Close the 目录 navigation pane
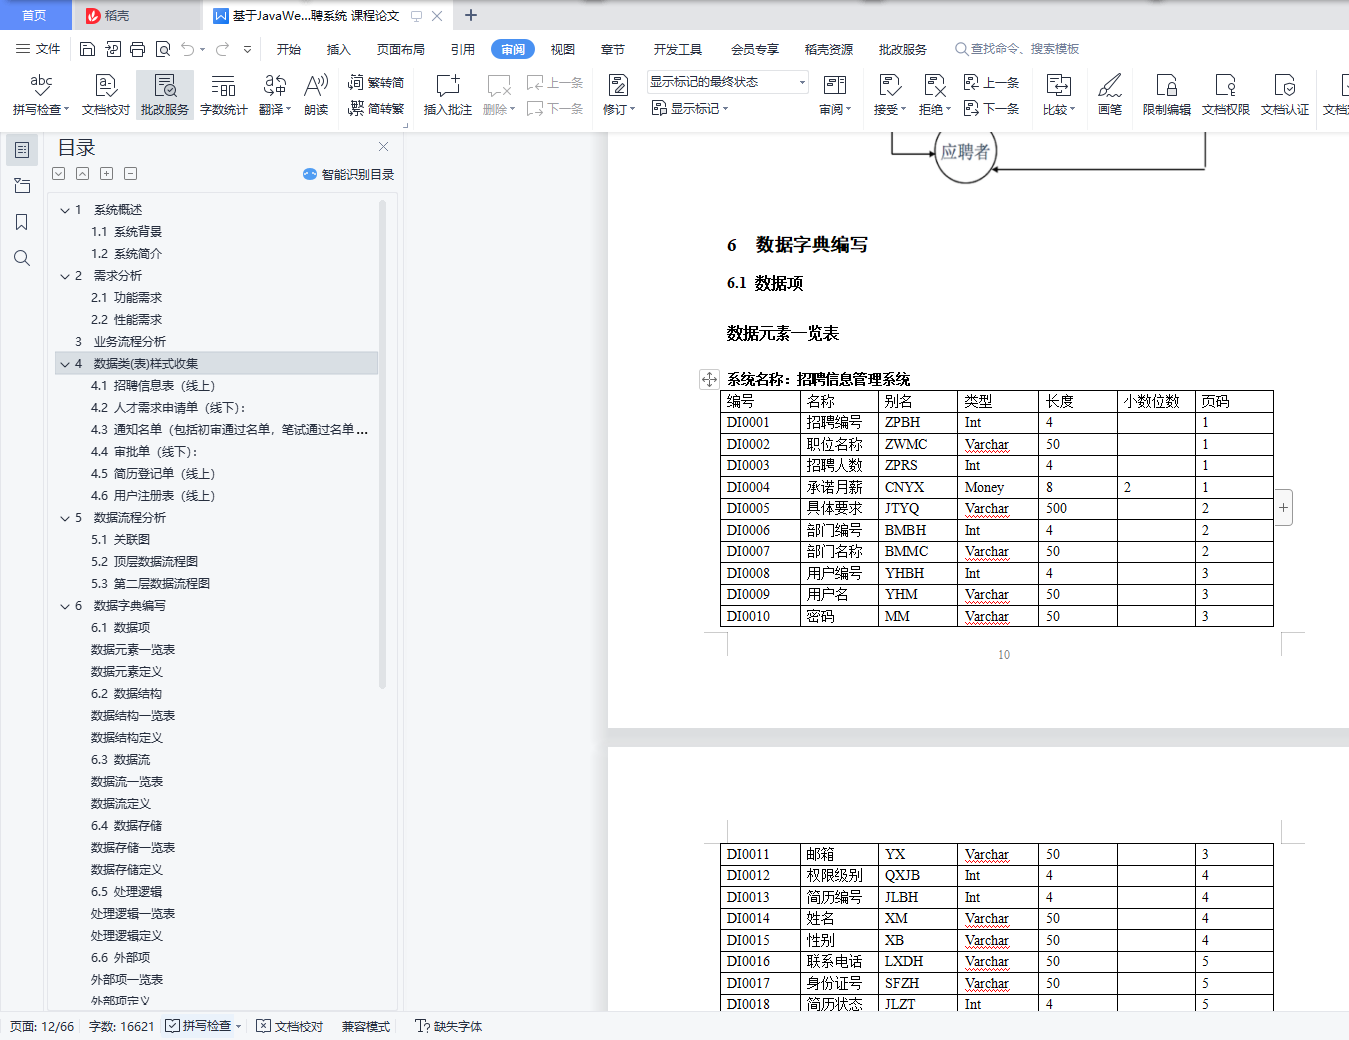The height and width of the screenshot is (1040, 1349). pos(383,146)
